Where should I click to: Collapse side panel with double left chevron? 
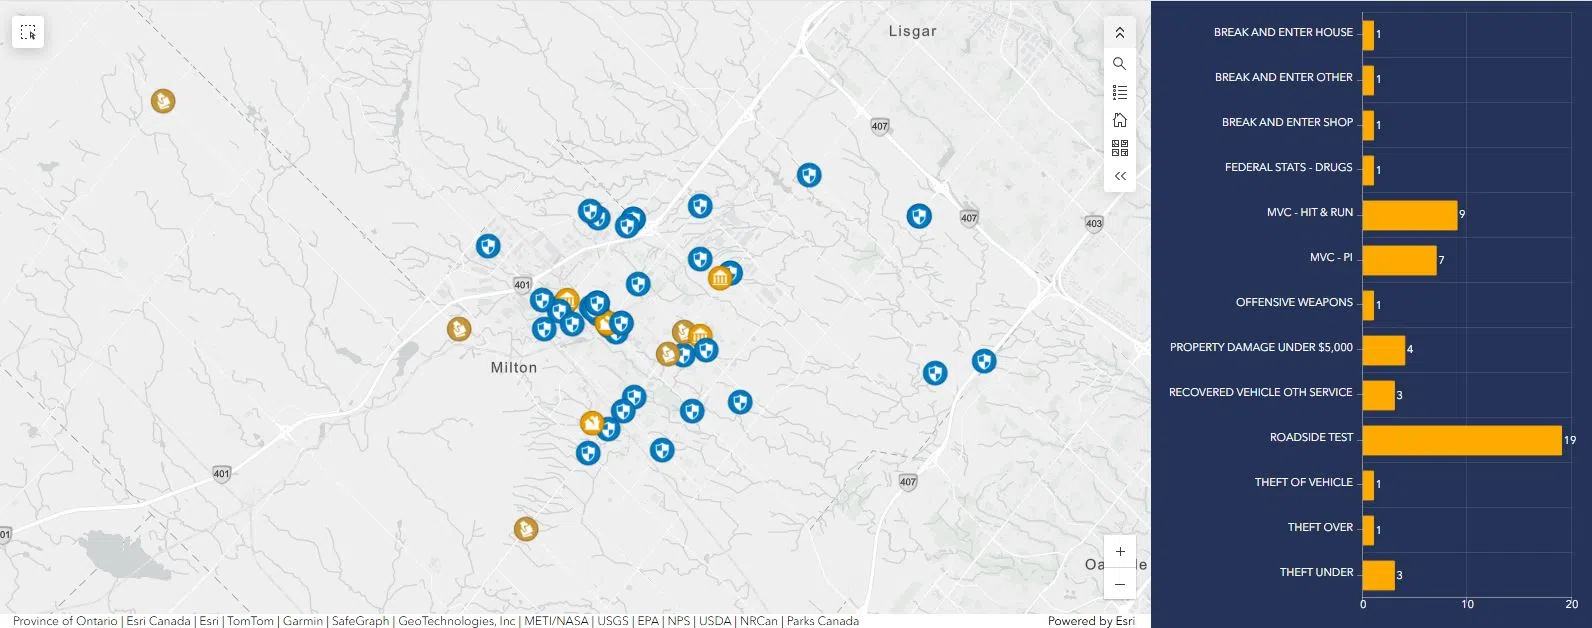click(1119, 176)
